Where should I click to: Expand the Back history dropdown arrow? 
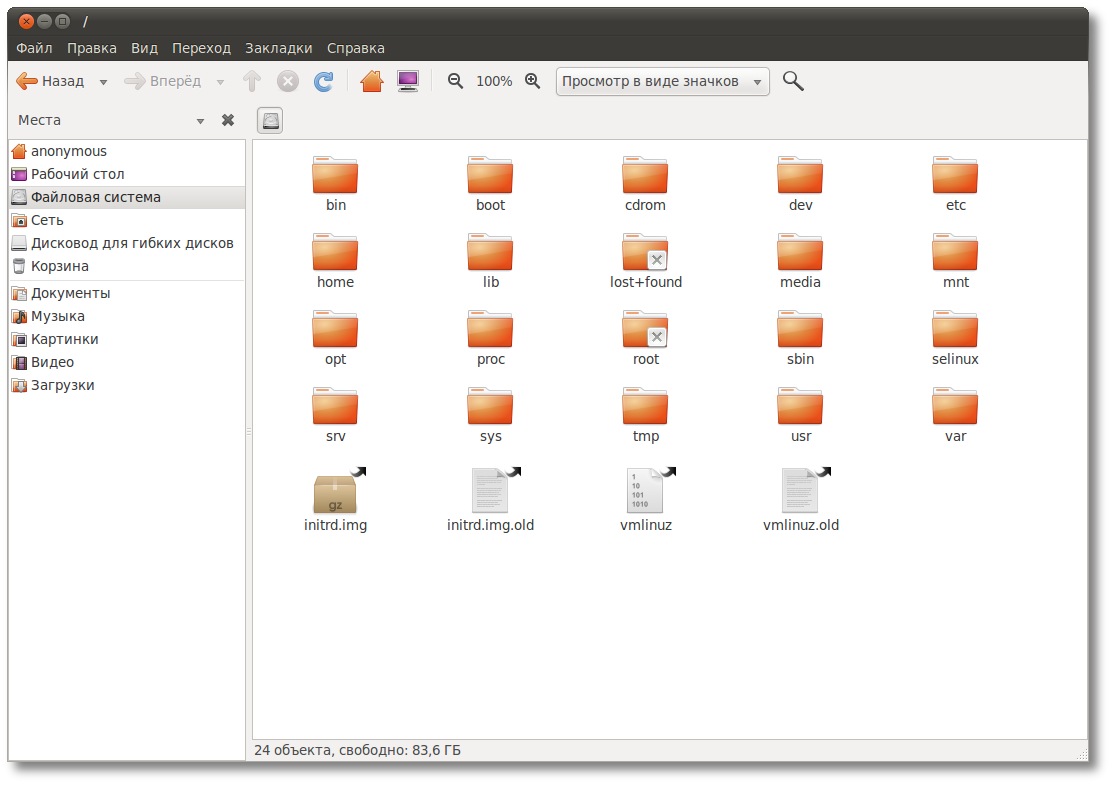coord(104,82)
